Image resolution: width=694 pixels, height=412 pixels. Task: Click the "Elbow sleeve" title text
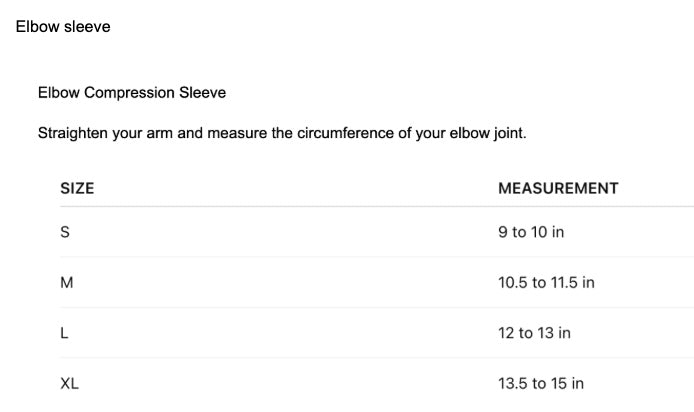[x=63, y=27]
